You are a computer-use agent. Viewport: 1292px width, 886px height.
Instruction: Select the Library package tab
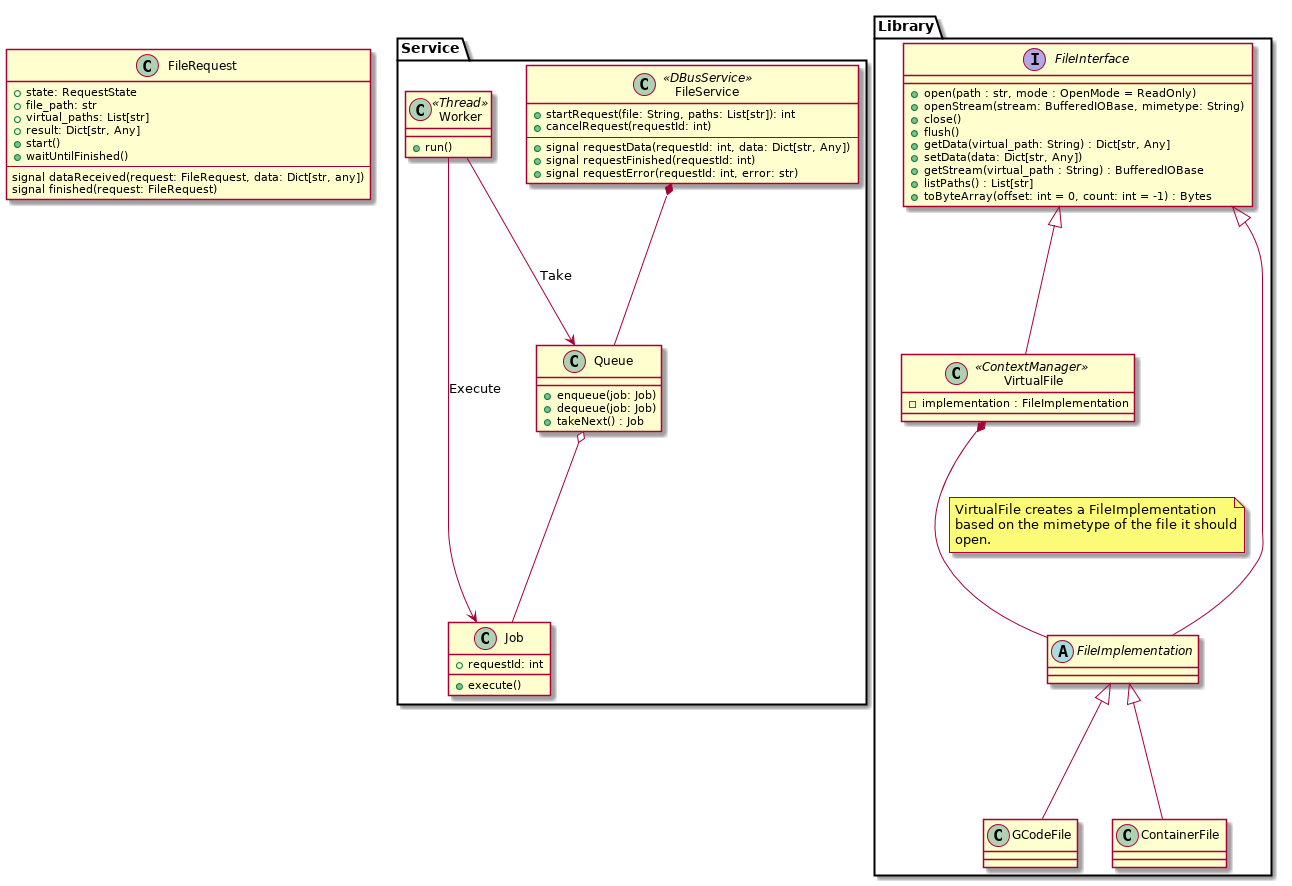click(908, 25)
